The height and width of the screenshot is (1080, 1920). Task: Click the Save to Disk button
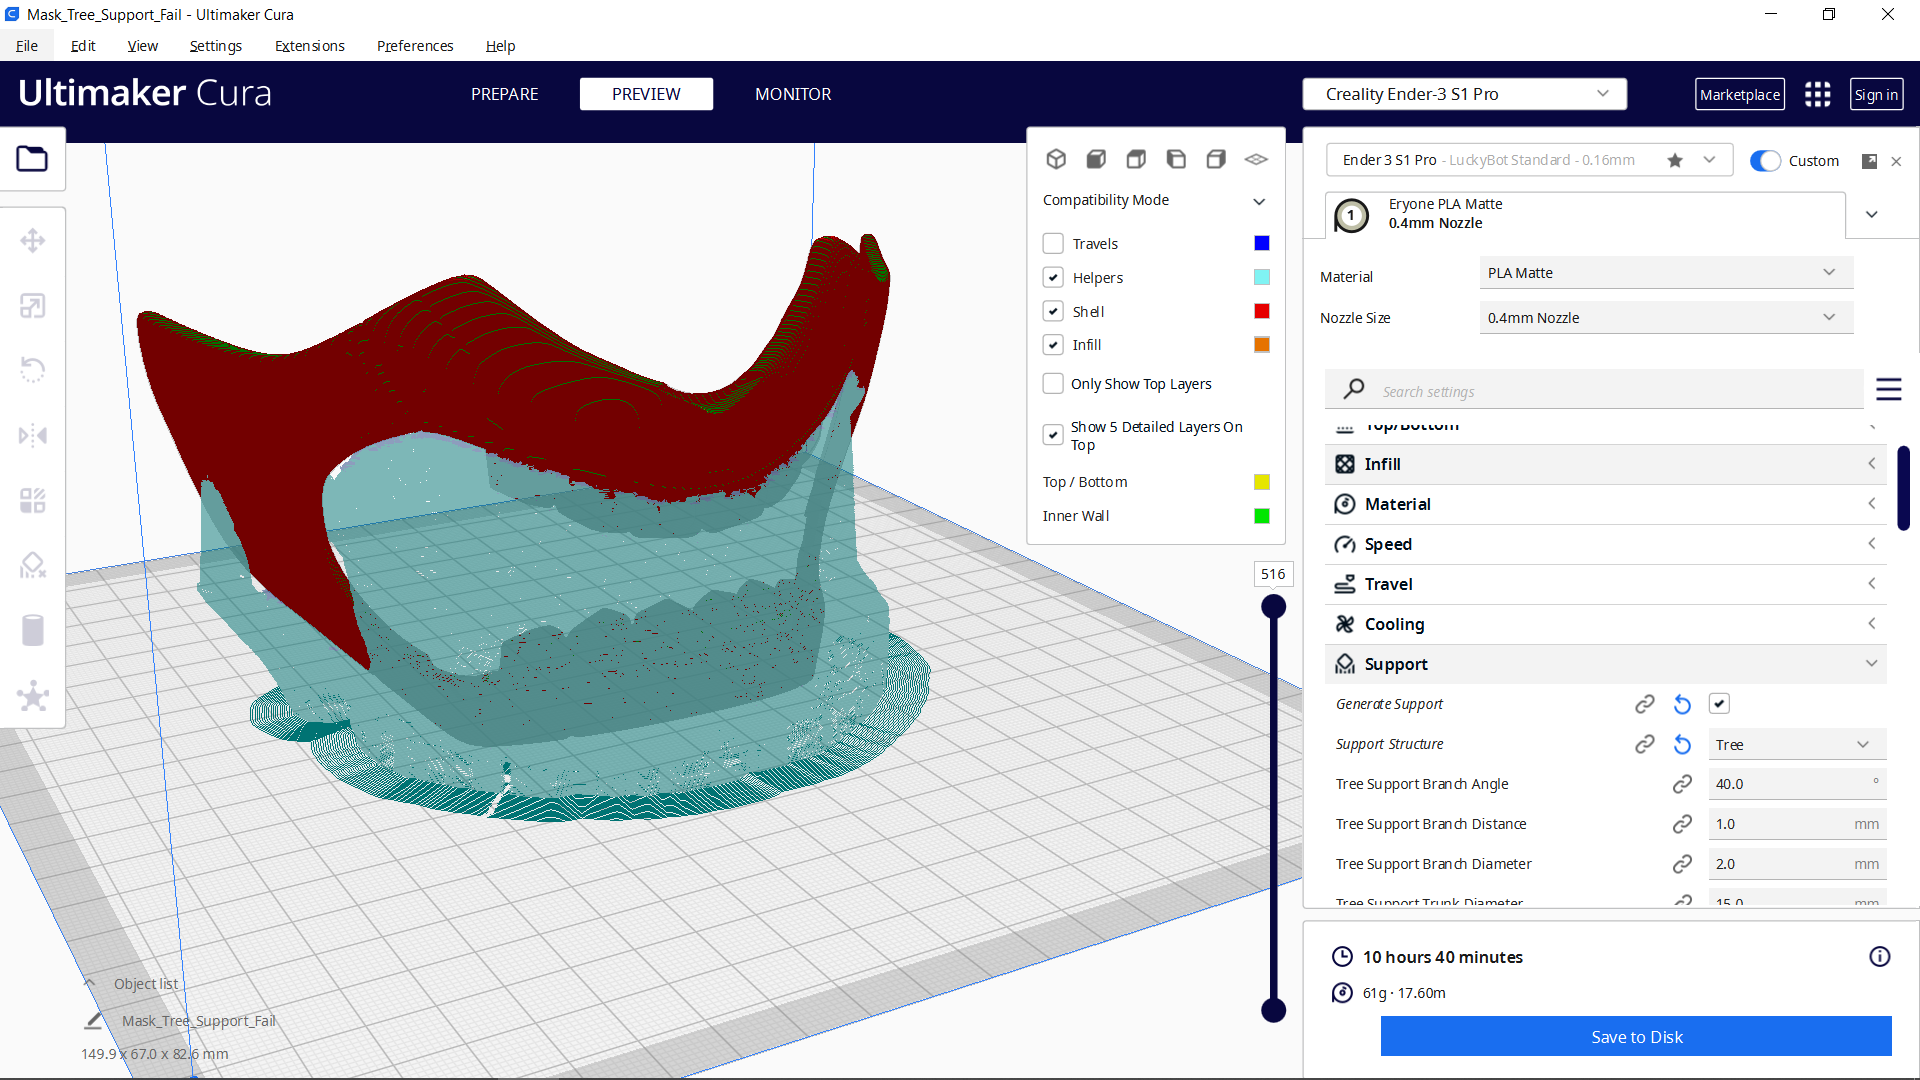pyautogui.click(x=1636, y=1037)
